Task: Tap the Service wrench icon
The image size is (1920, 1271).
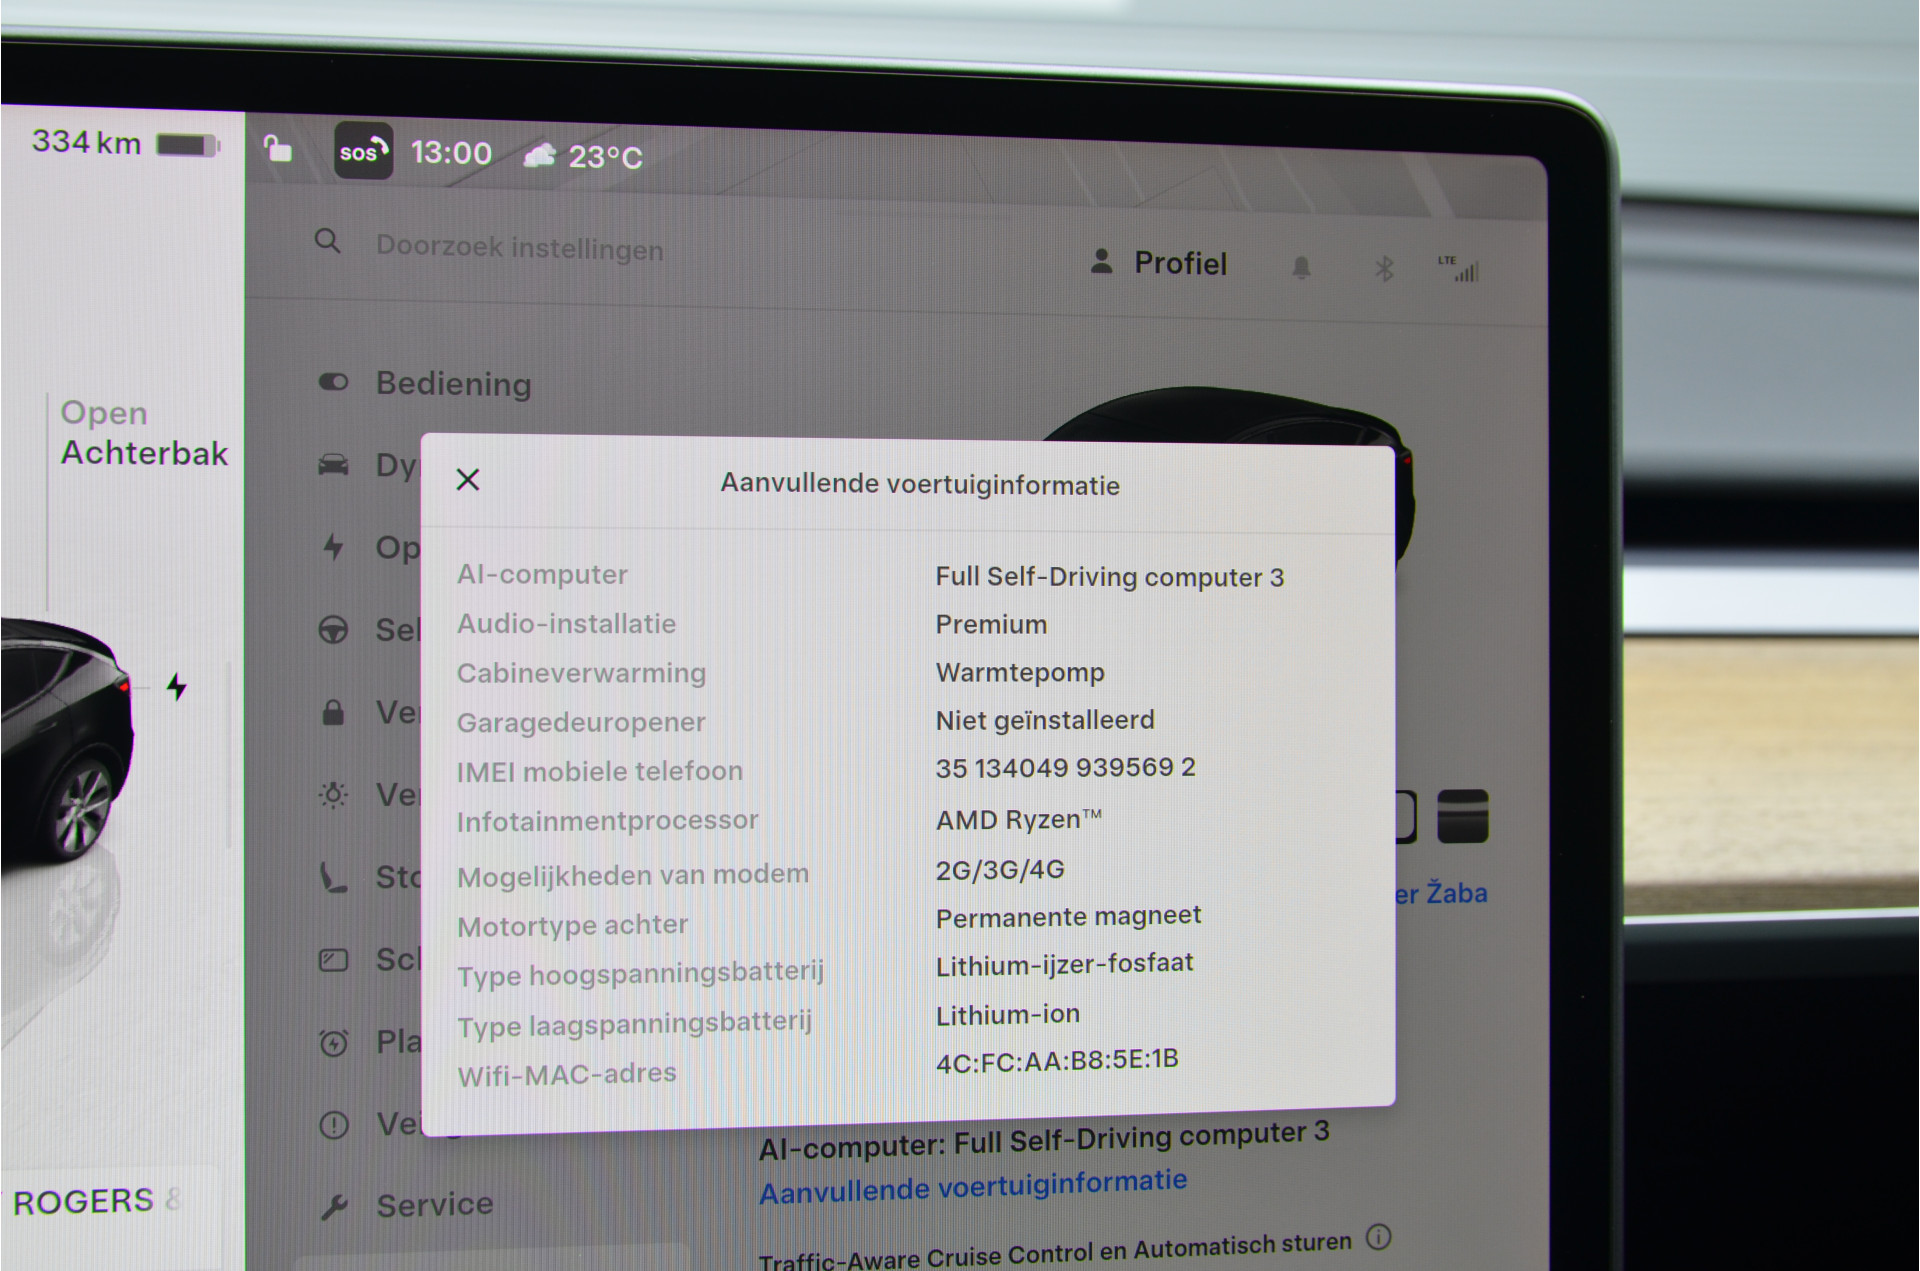Action: (x=334, y=1208)
